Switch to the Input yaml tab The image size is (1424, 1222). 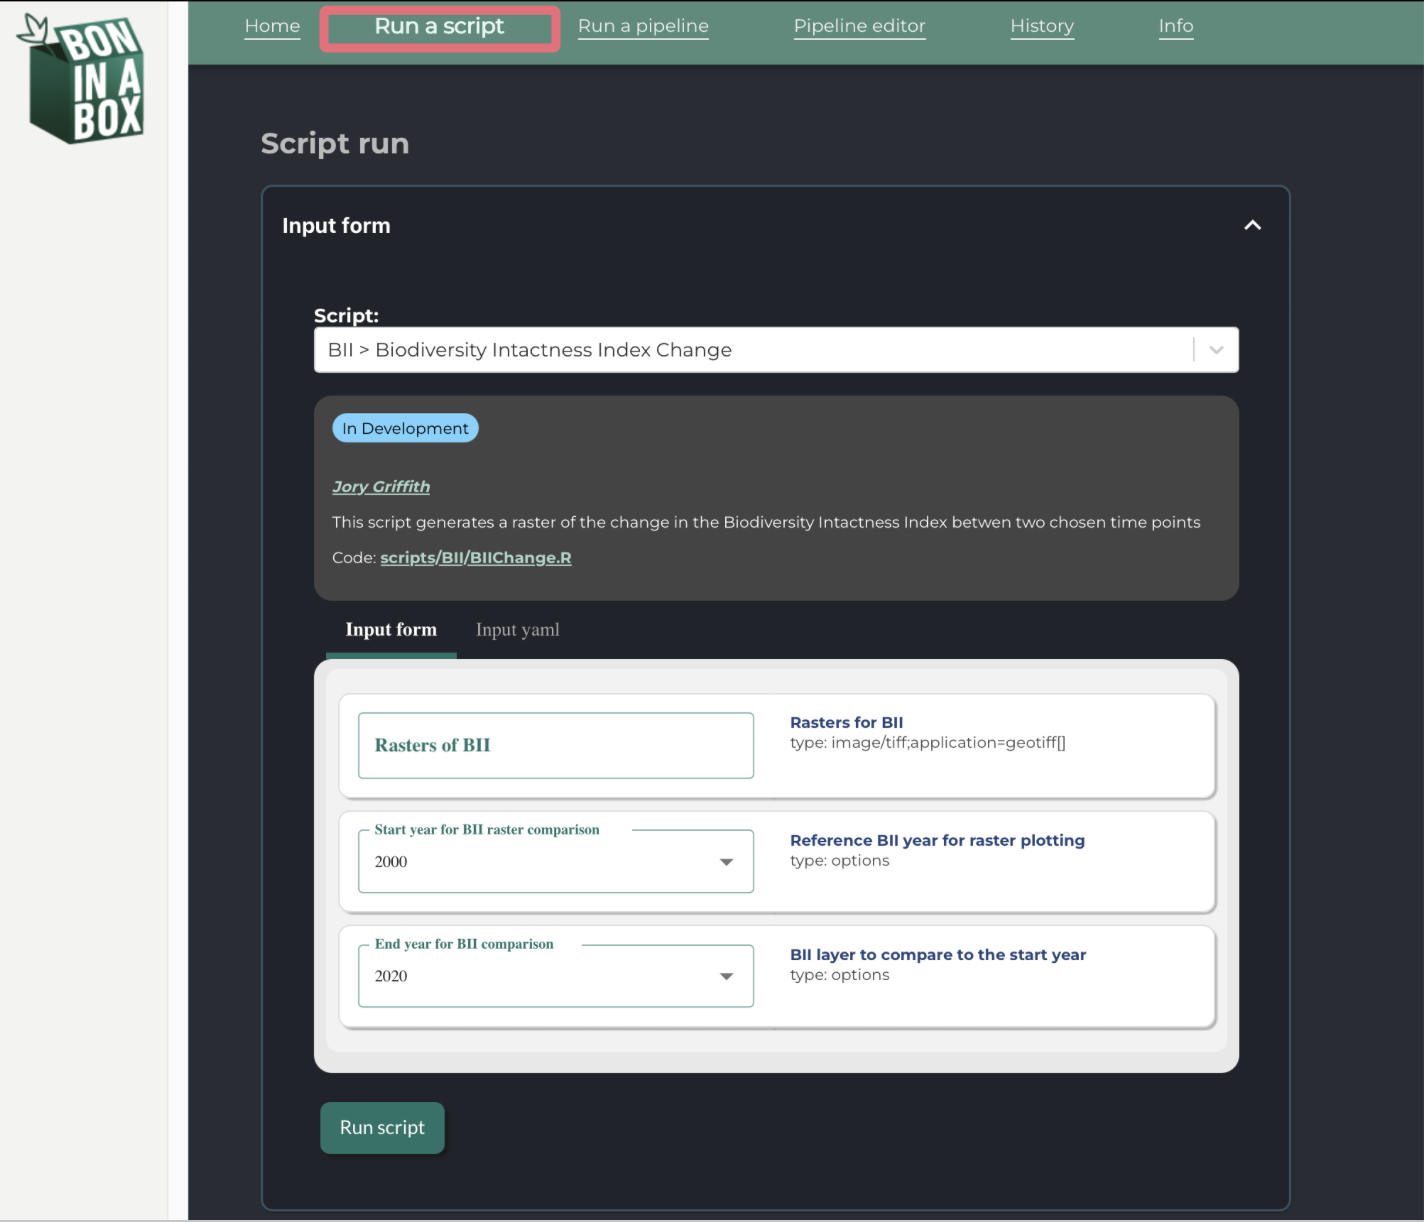point(517,630)
